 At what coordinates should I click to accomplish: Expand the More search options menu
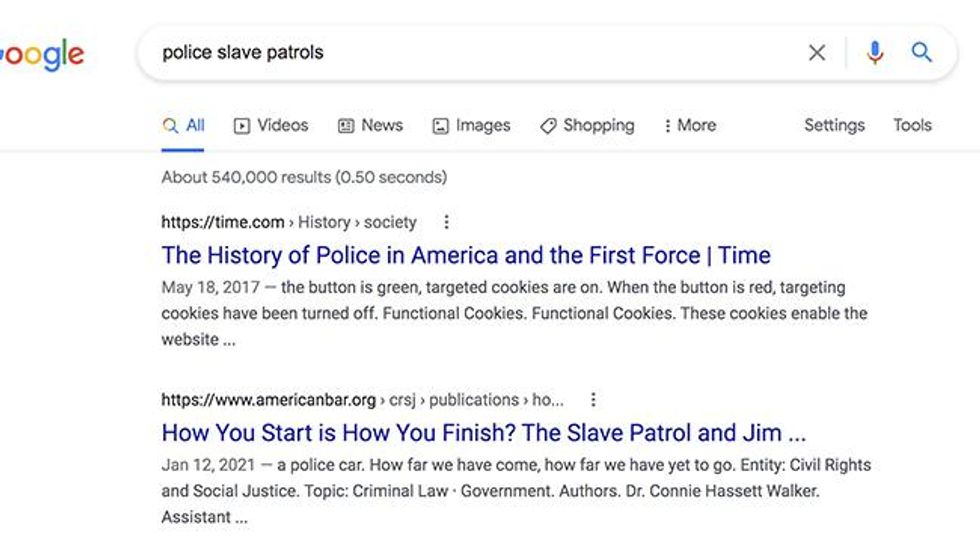(690, 126)
